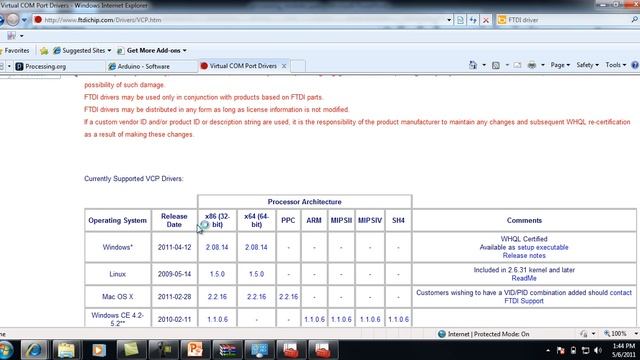Screen dimensions: 640x360
Task: Open Windows CE MIPSII driver 1.1.0.6
Action: [x=341, y=319]
